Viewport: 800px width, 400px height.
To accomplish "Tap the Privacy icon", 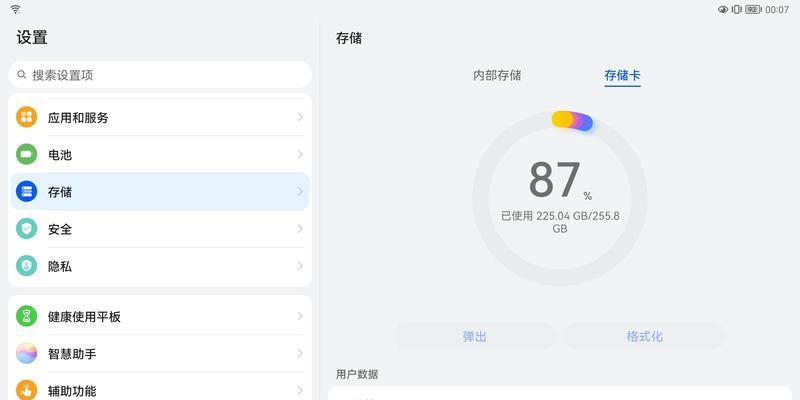I will coord(27,266).
